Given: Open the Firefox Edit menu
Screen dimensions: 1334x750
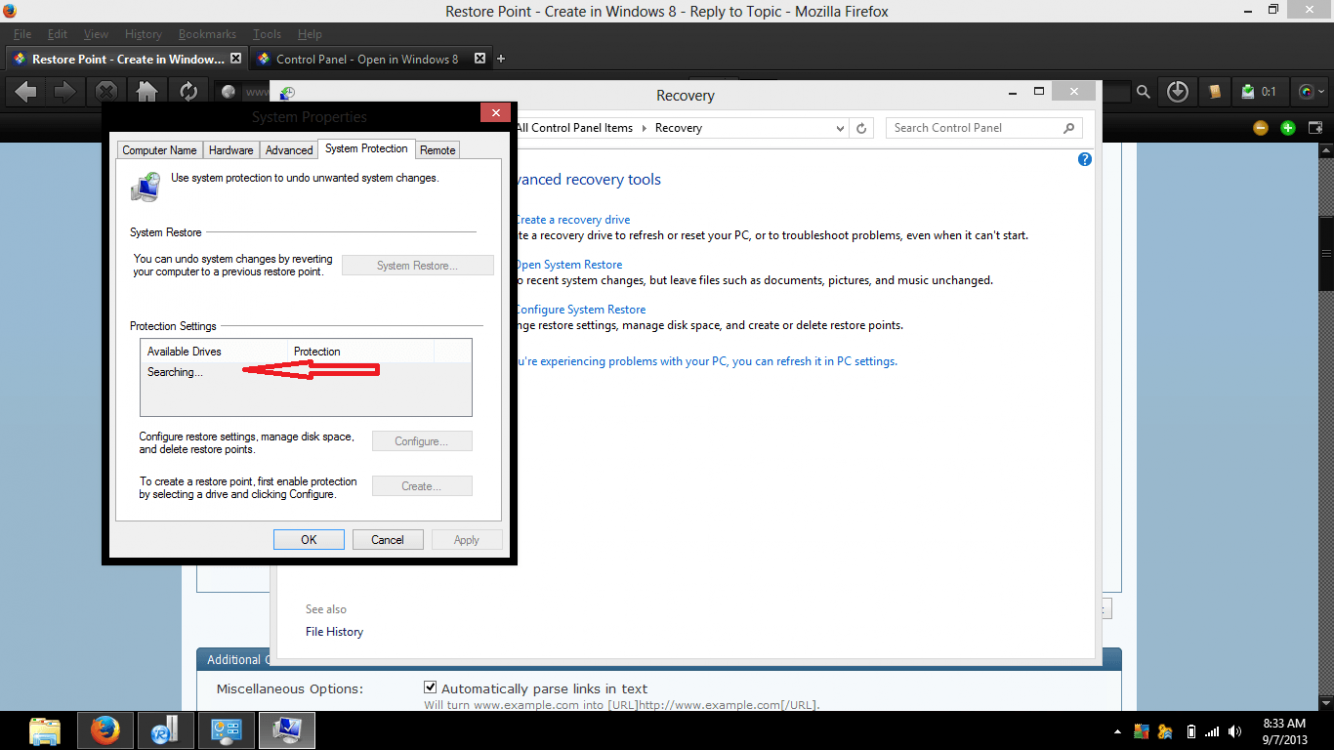Looking at the screenshot, I should [58, 34].
